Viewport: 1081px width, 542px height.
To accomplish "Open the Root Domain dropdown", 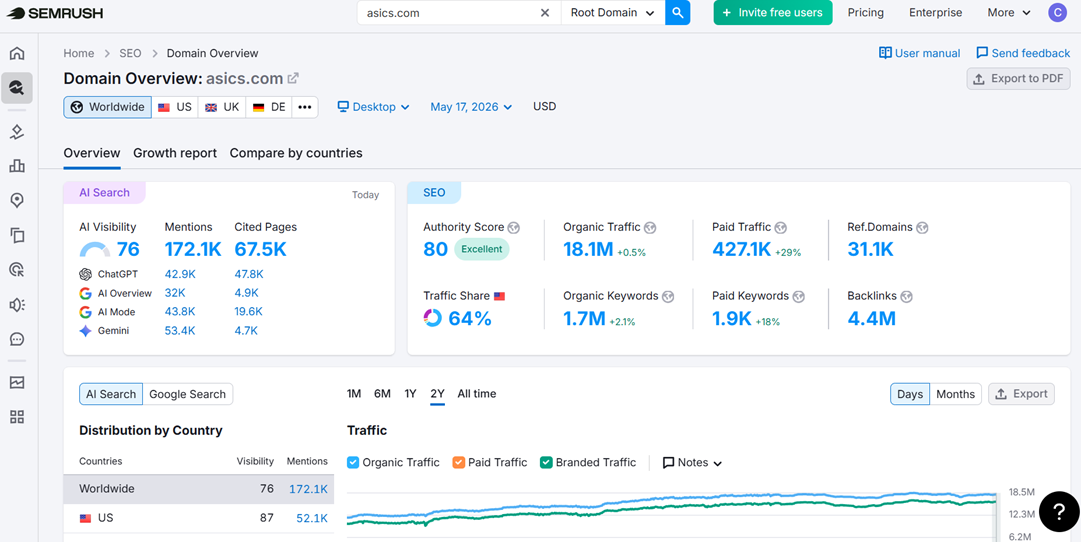I will tap(613, 12).
